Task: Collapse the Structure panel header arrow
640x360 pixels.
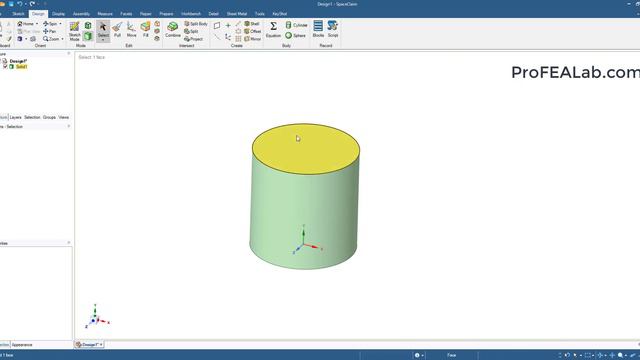Action: pyautogui.click(x=69, y=53)
